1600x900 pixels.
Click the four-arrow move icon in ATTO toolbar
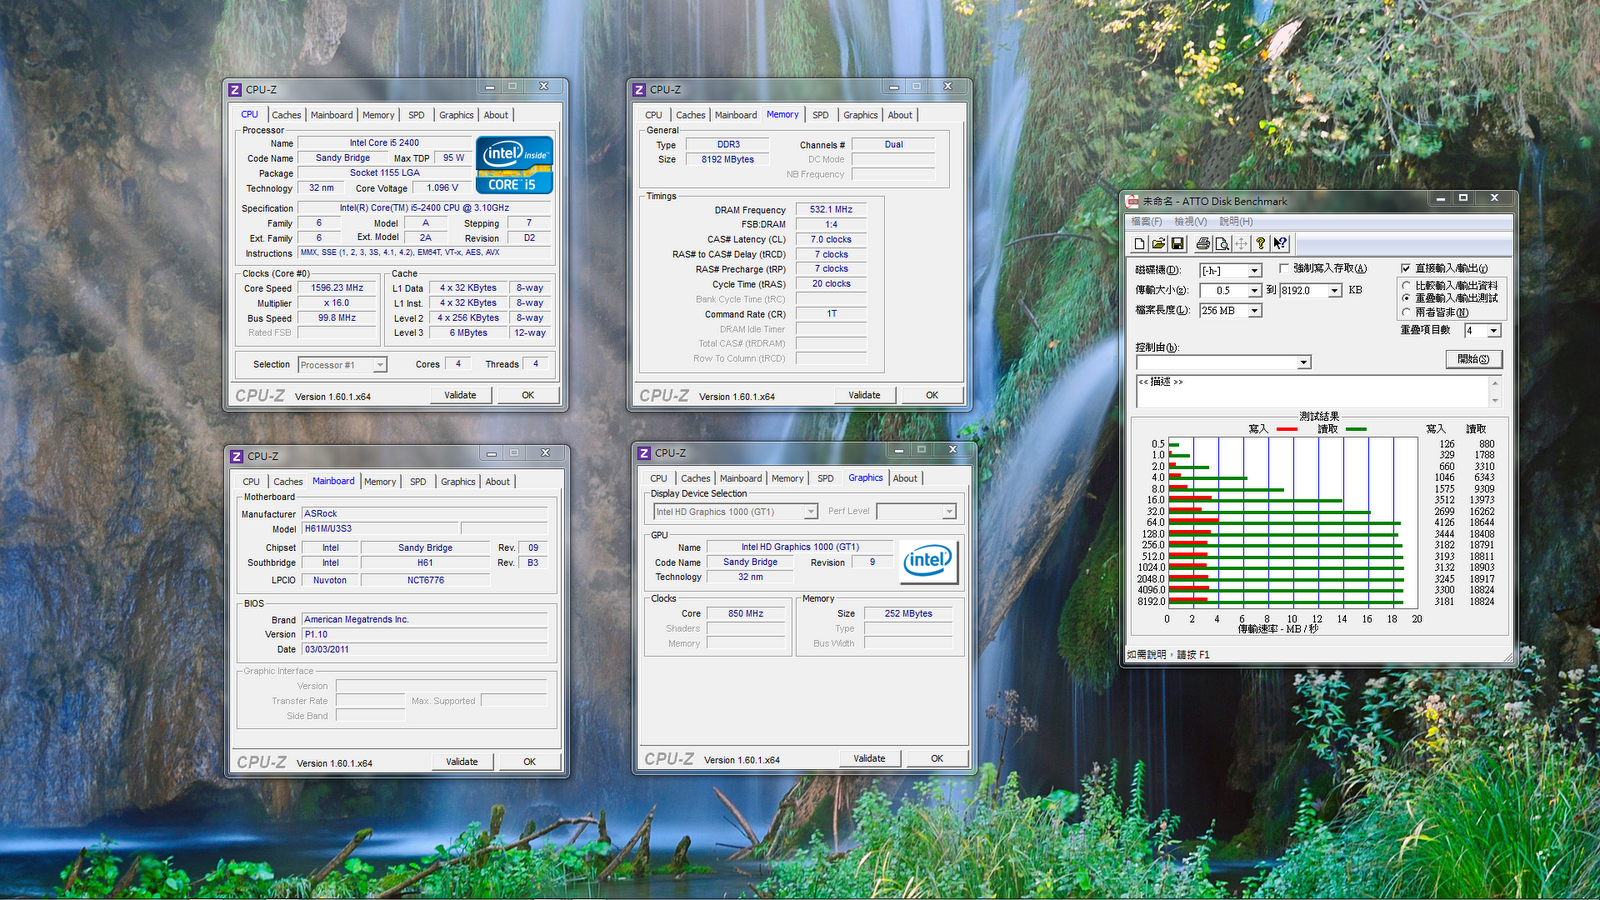pos(1241,243)
